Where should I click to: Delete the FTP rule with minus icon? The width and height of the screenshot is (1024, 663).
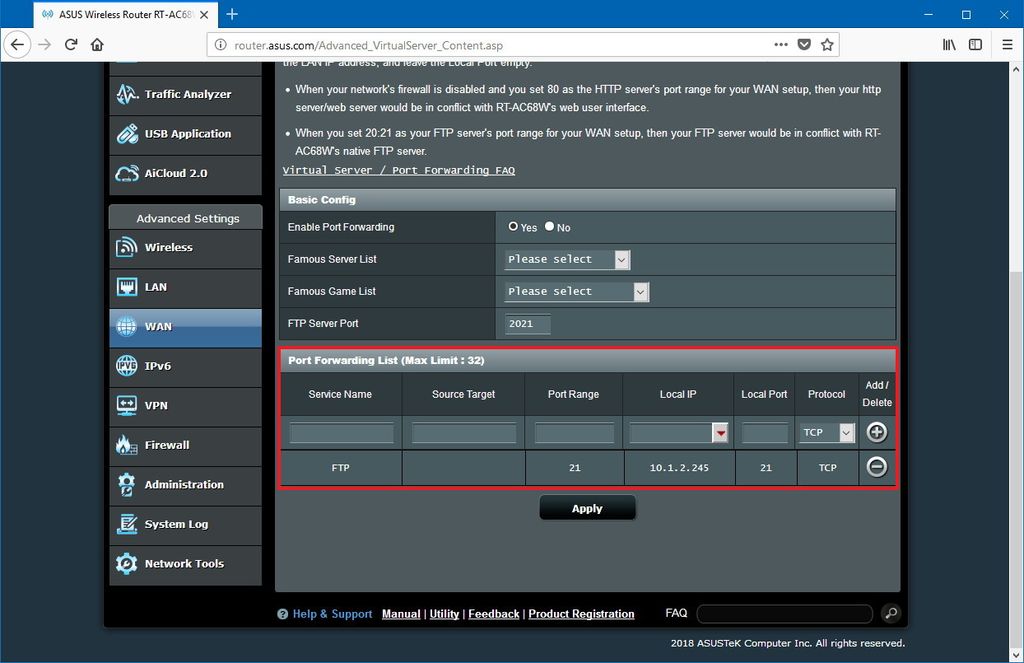tap(876, 466)
